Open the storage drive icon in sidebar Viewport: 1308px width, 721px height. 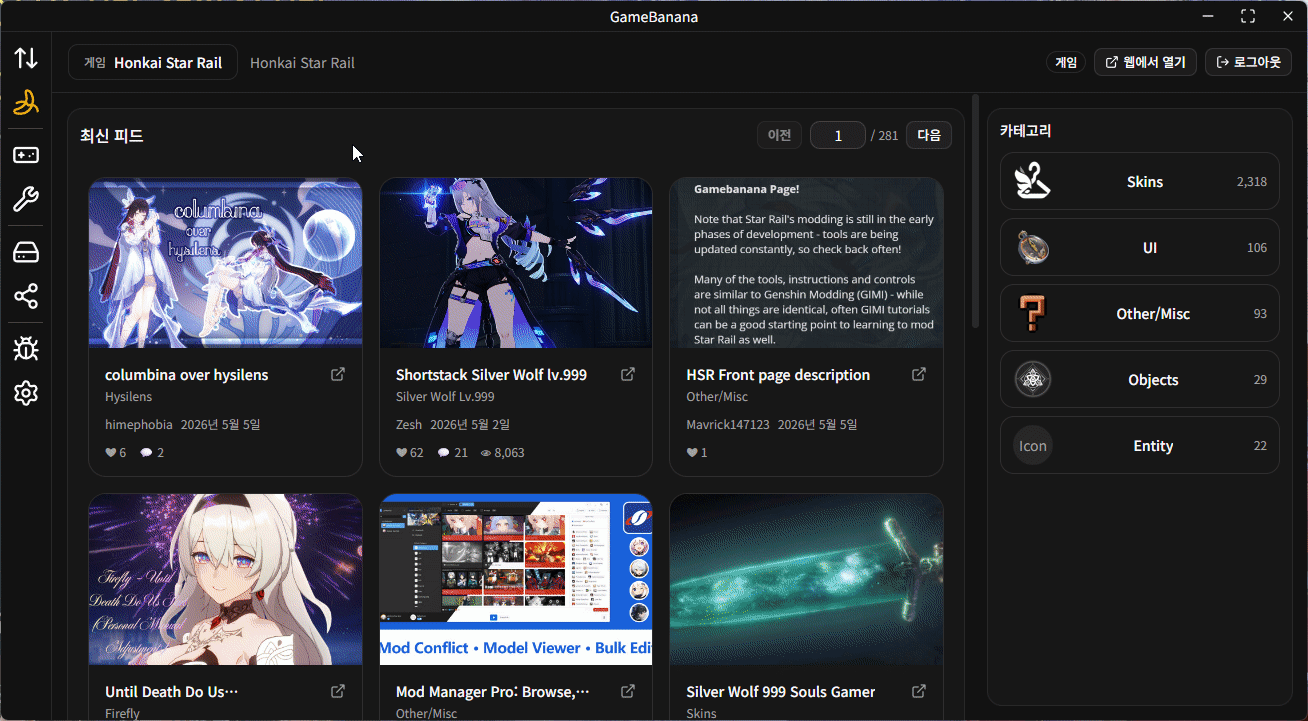click(x=26, y=252)
